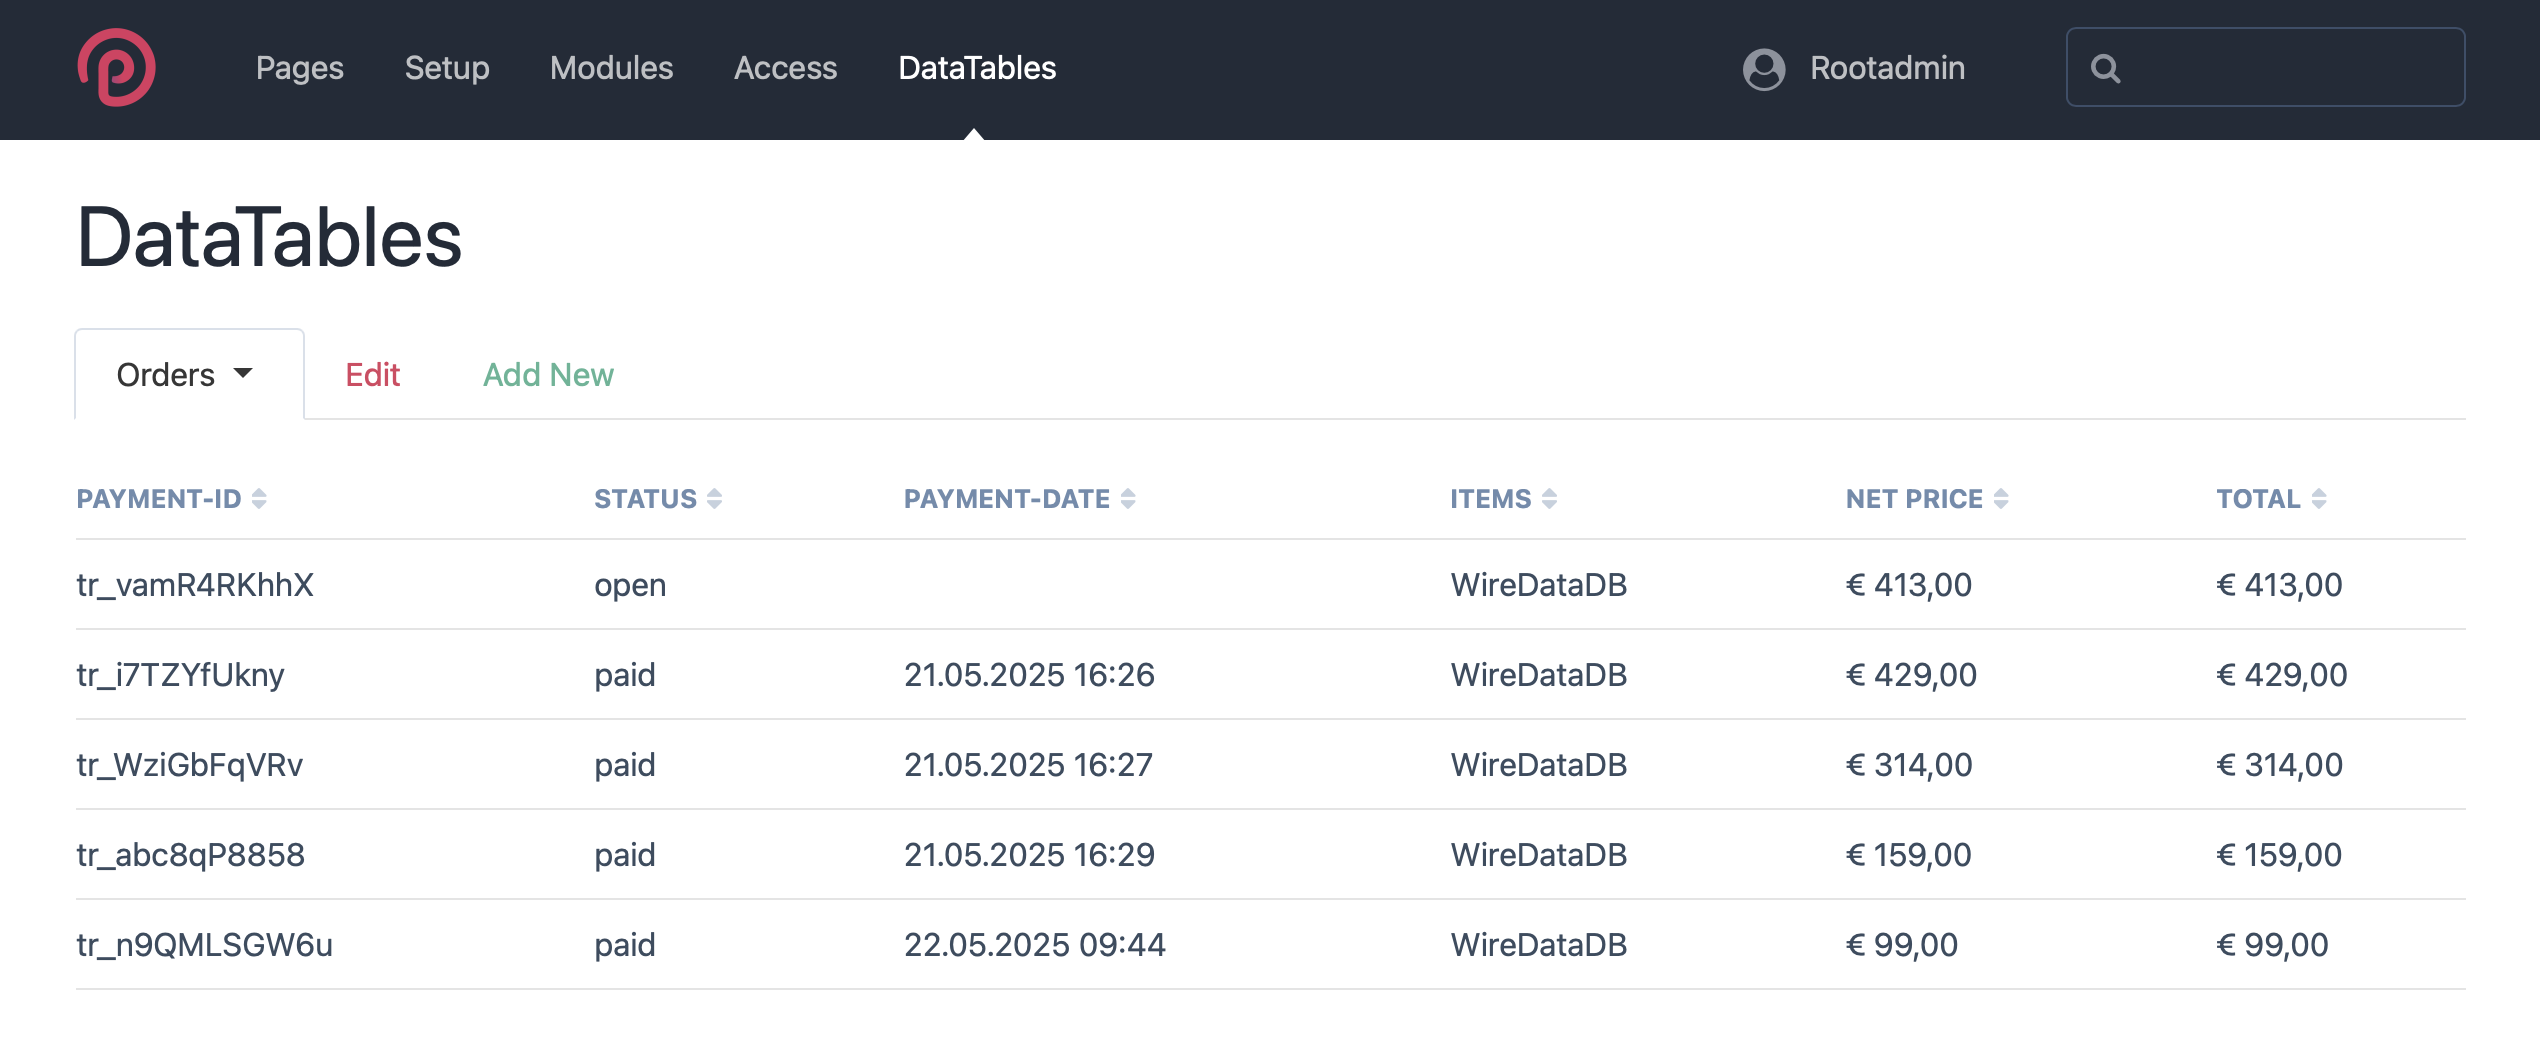
Task: Click the Rootadmin user avatar icon
Action: (1764, 69)
